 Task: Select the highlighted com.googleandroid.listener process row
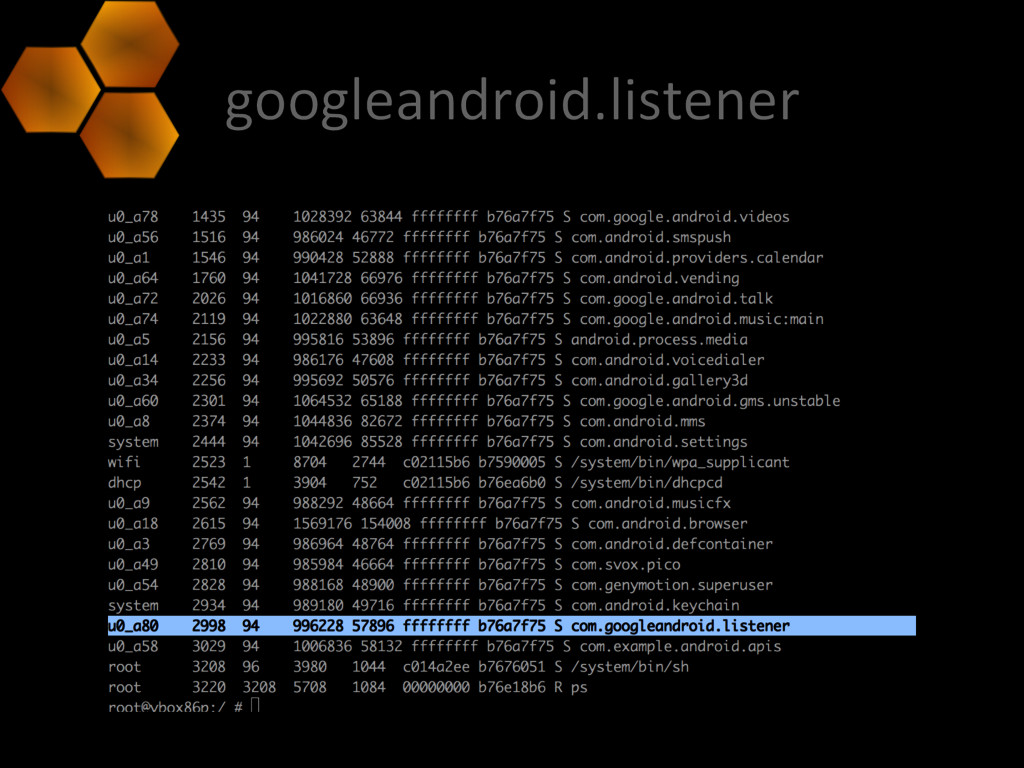(511, 626)
